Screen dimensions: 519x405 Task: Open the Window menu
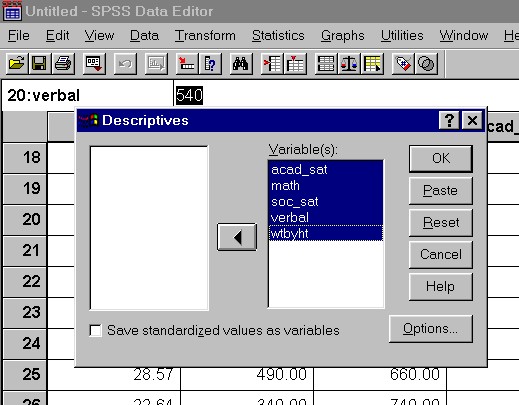click(464, 35)
